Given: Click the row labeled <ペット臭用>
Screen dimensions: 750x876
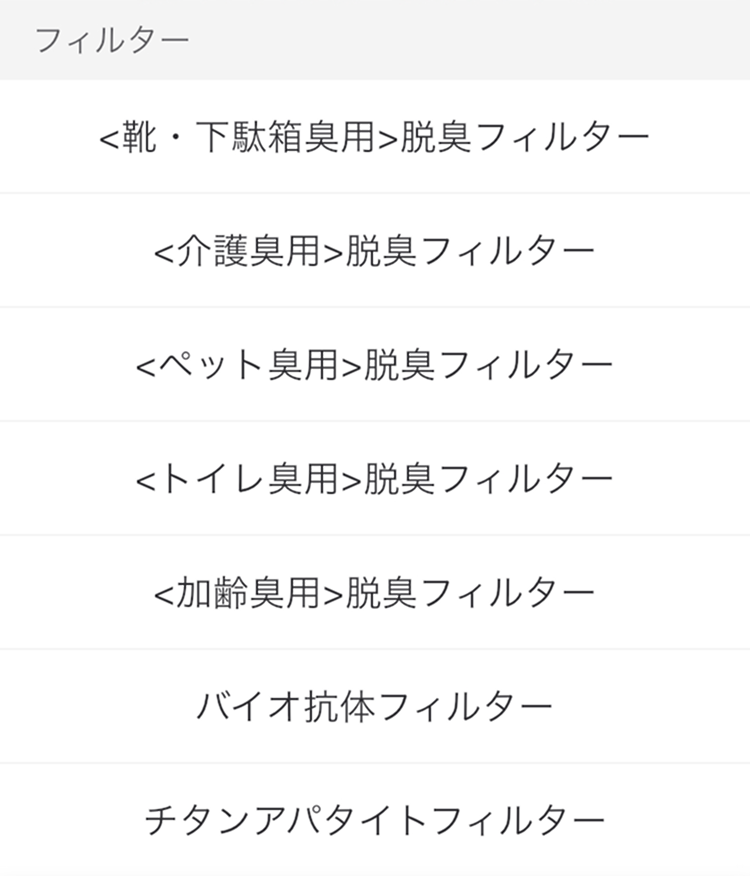Looking at the screenshot, I should 375,365.
